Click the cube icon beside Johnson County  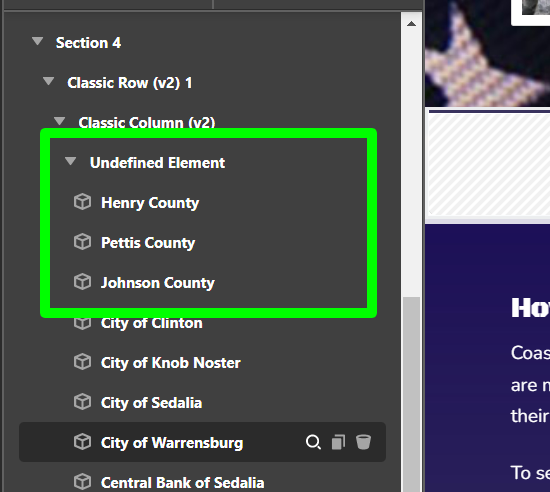coord(82,282)
